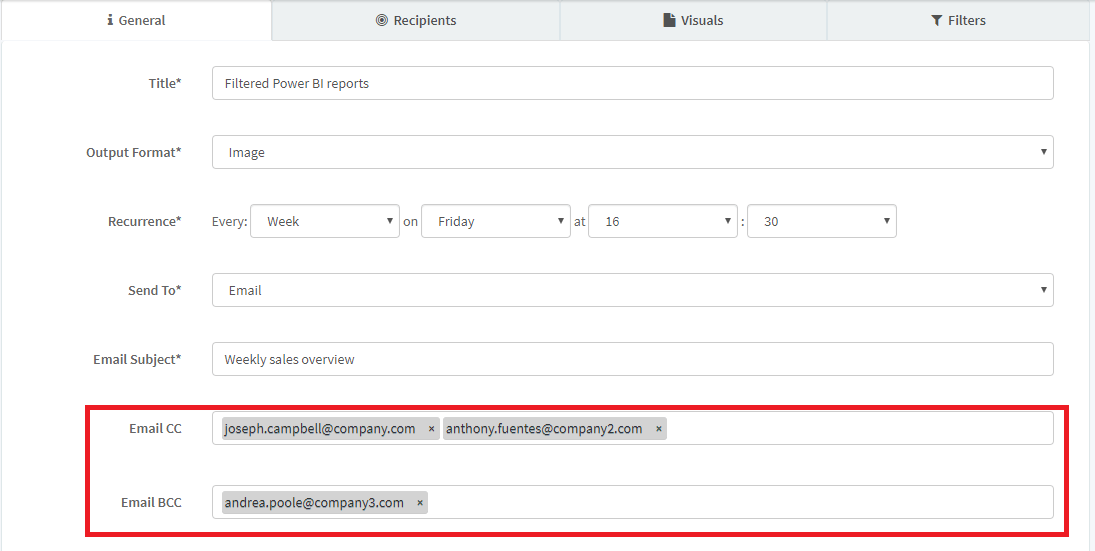1095x551 pixels.
Task: Click the target icon on Recipients tab
Action: [x=381, y=20]
